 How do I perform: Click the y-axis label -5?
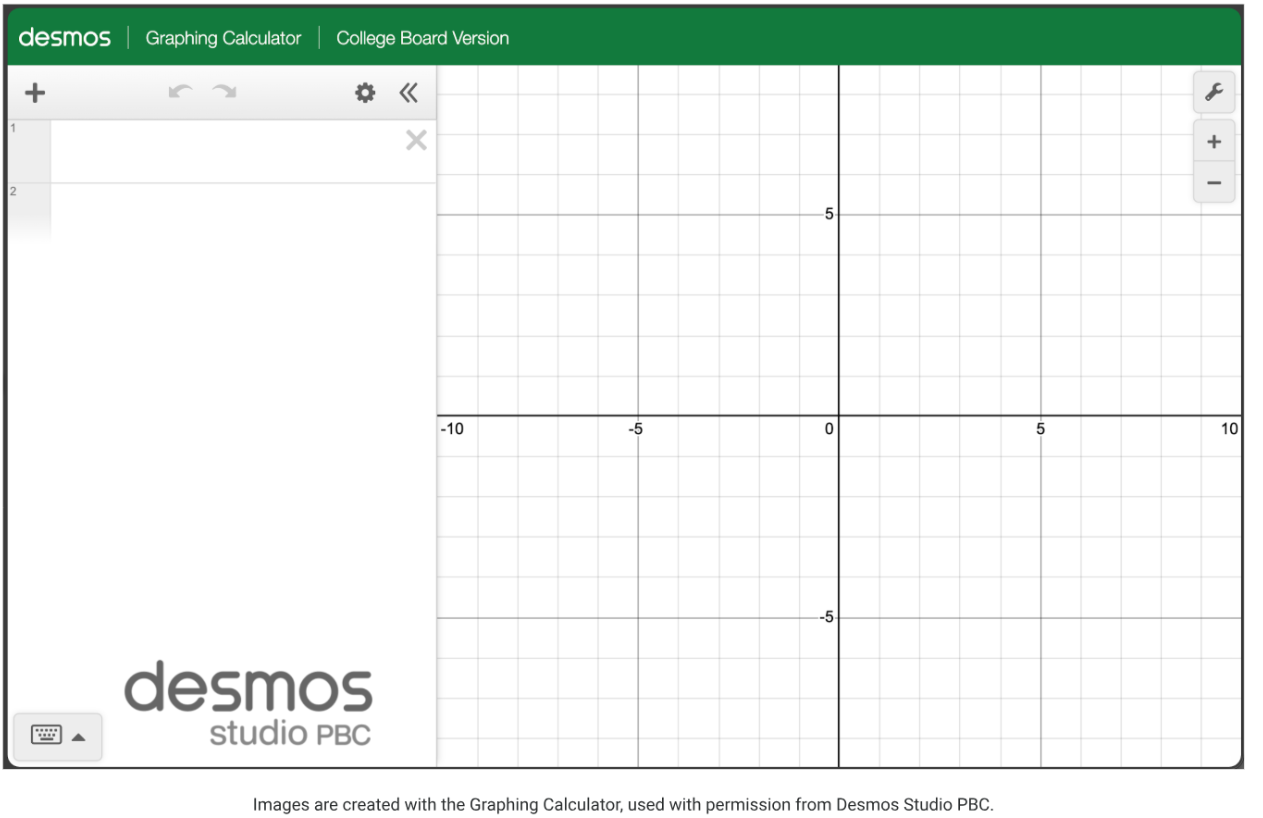click(827, 617)
